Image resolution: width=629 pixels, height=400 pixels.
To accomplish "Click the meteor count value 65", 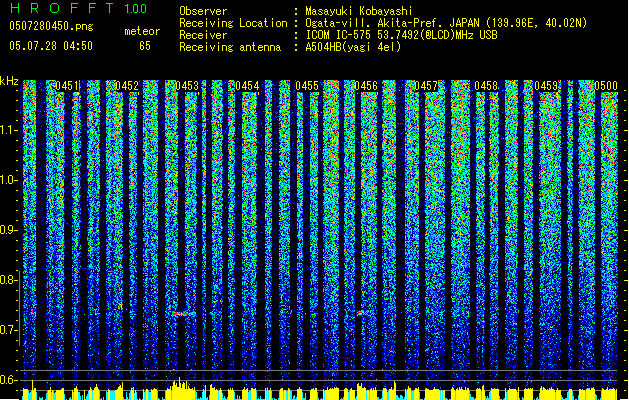I will coord(145,46).
